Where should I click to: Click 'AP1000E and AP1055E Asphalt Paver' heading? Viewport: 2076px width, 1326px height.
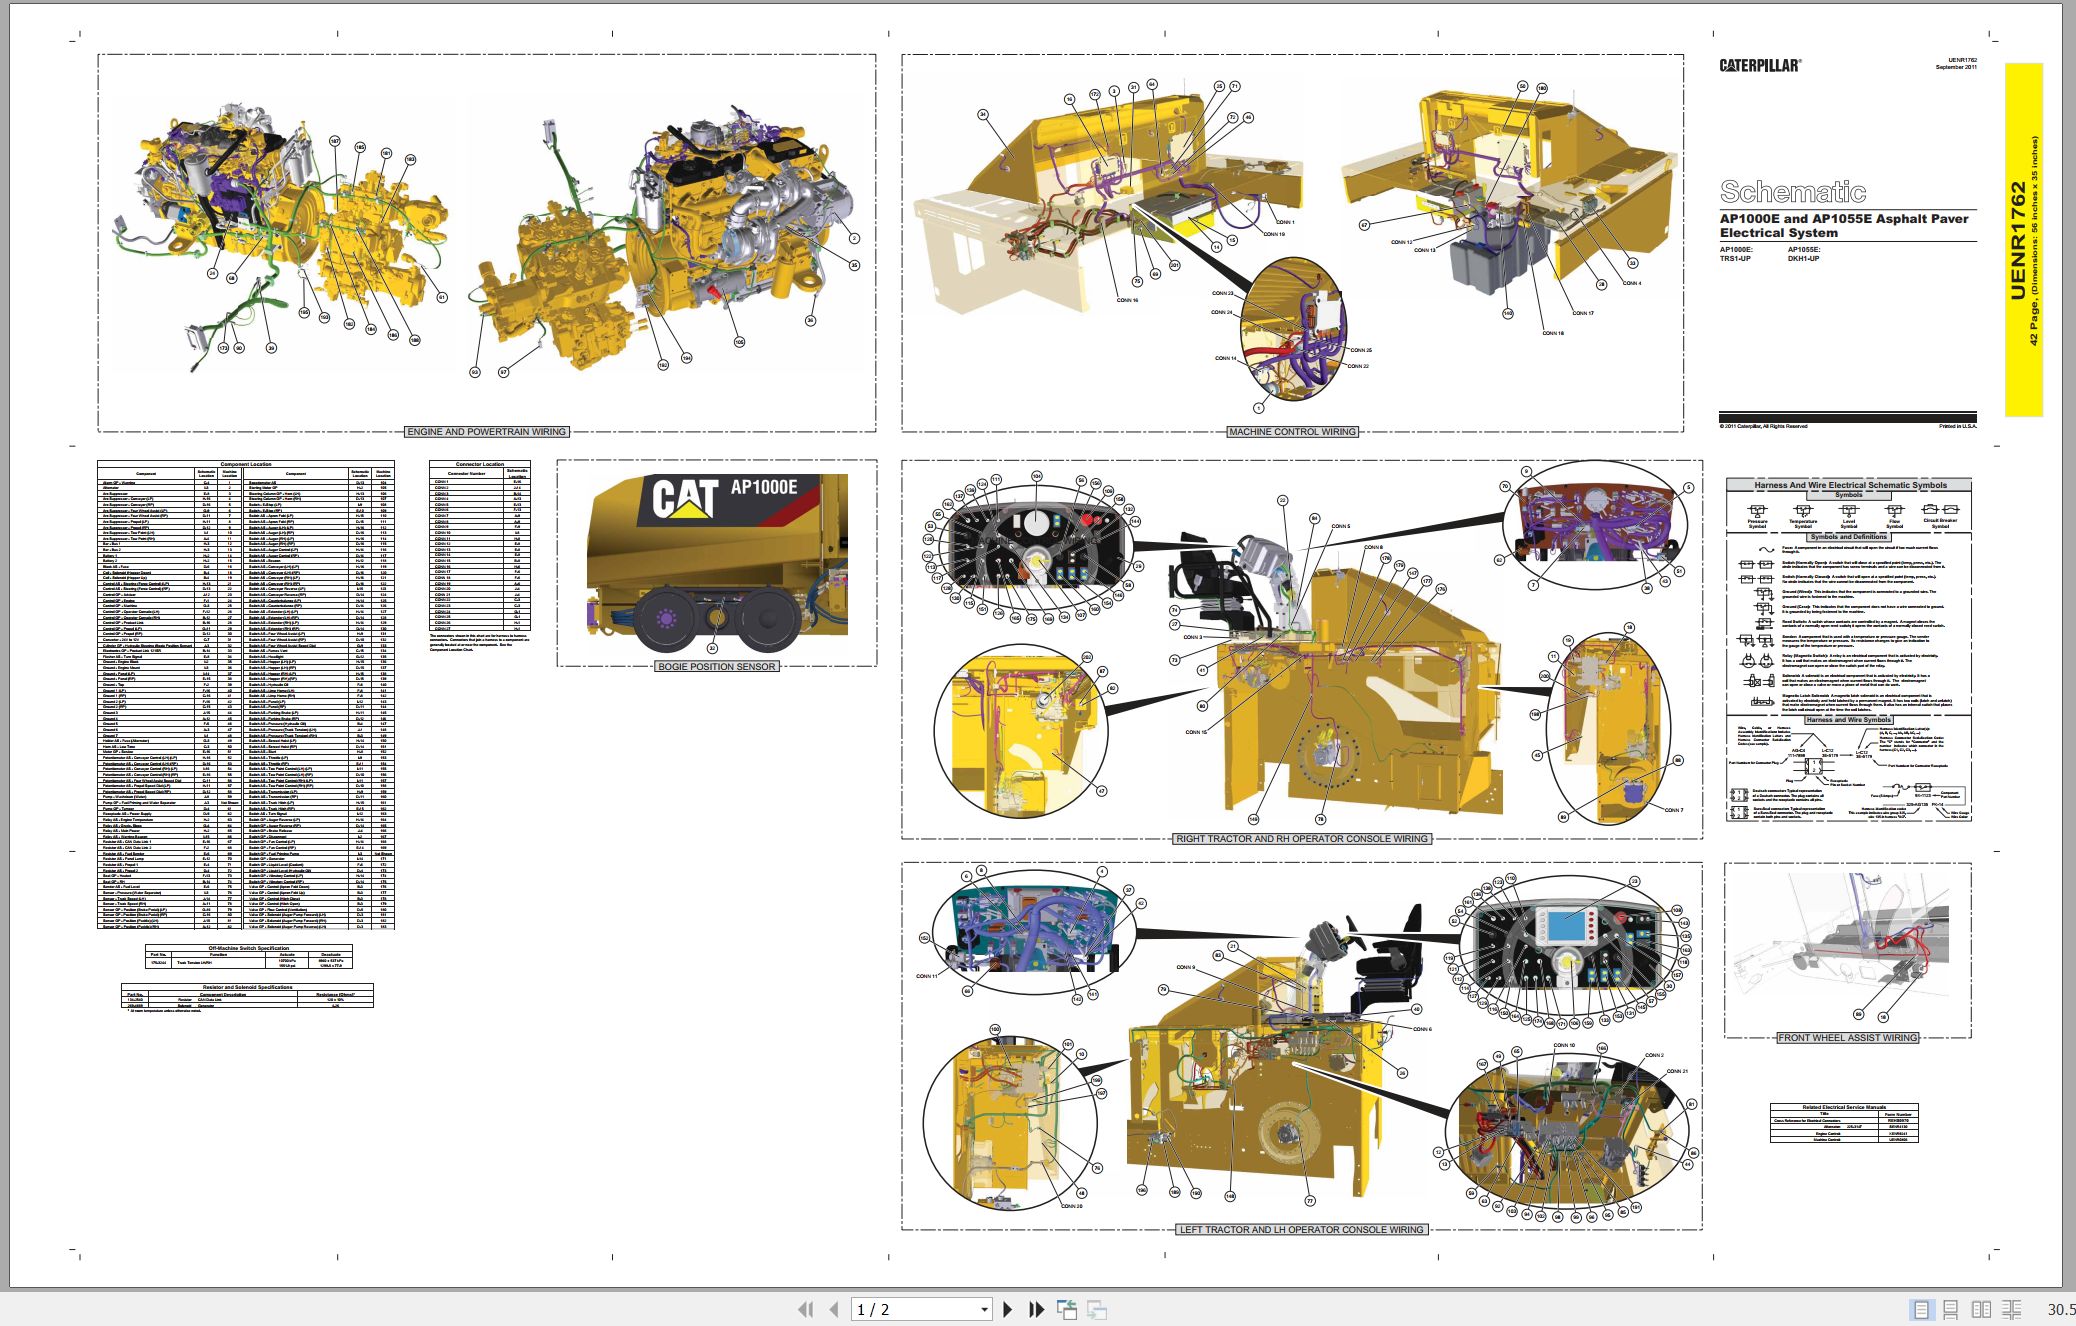pyautogui.click(x=1844, y=218)
